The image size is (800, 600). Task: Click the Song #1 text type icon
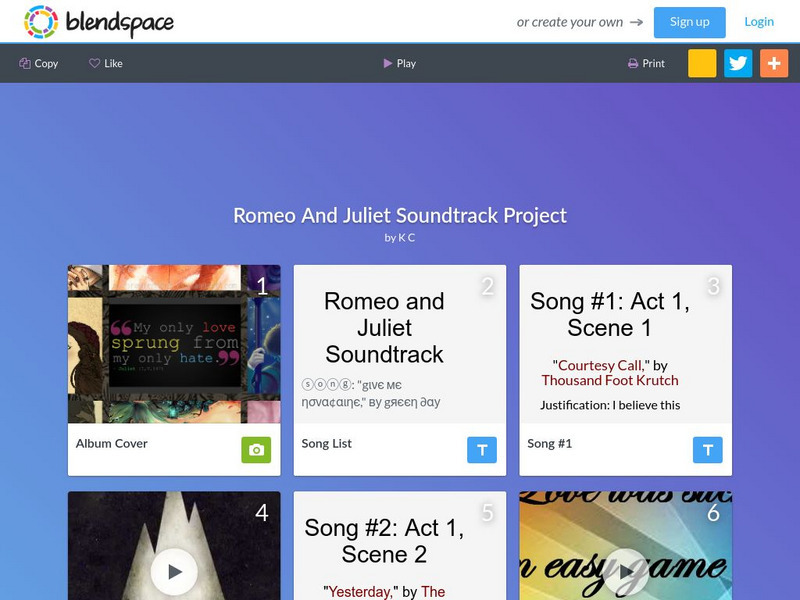tap(708, 450)
